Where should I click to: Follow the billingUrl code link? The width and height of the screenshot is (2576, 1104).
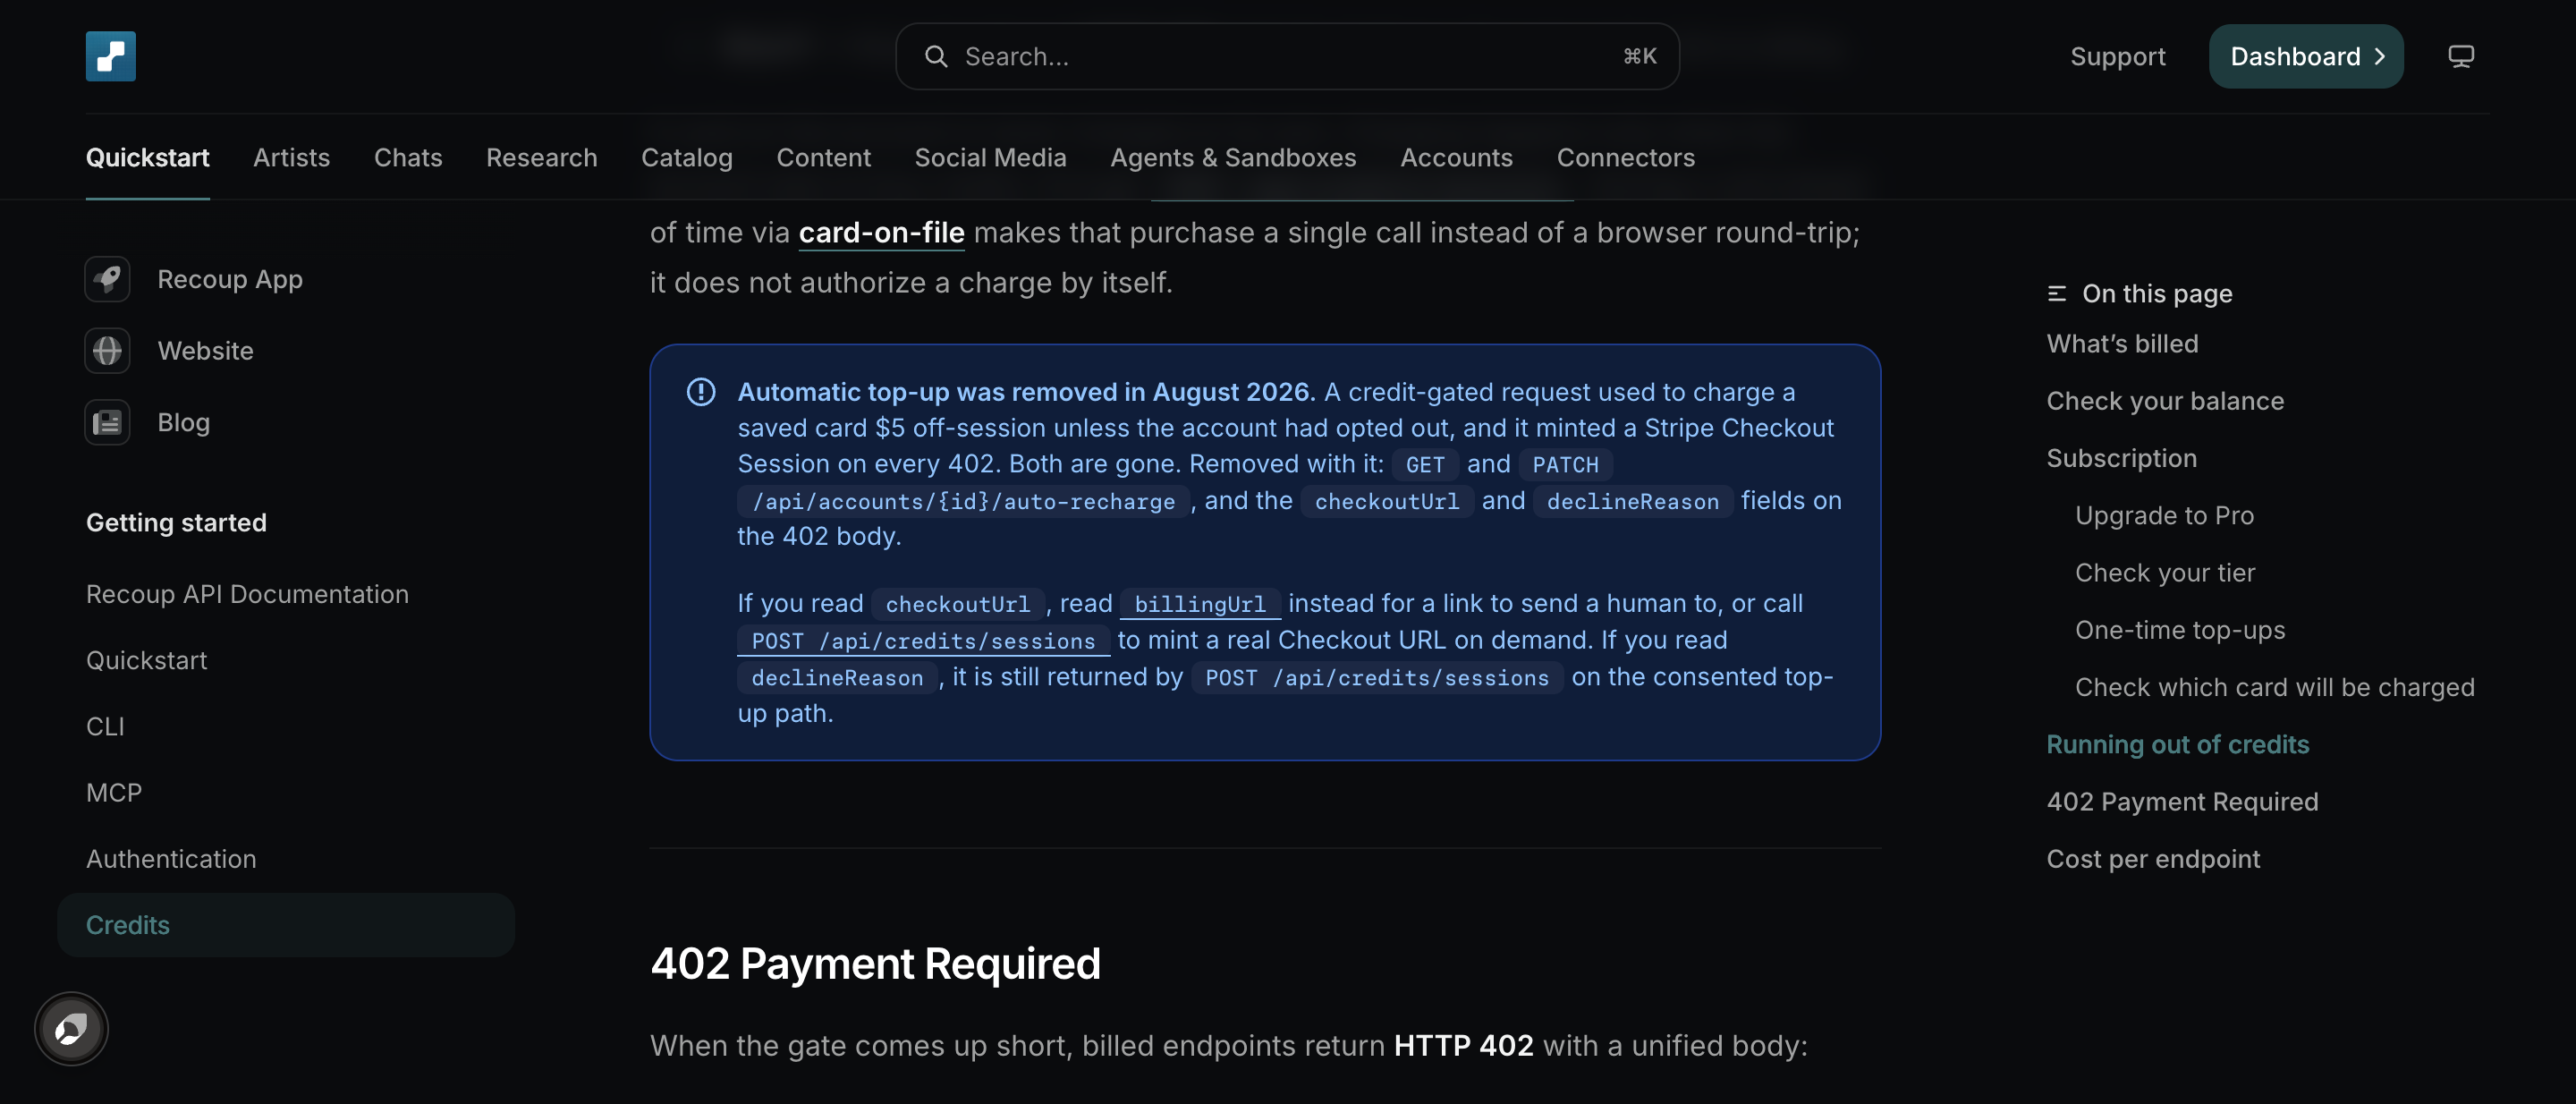(1199, 604)
